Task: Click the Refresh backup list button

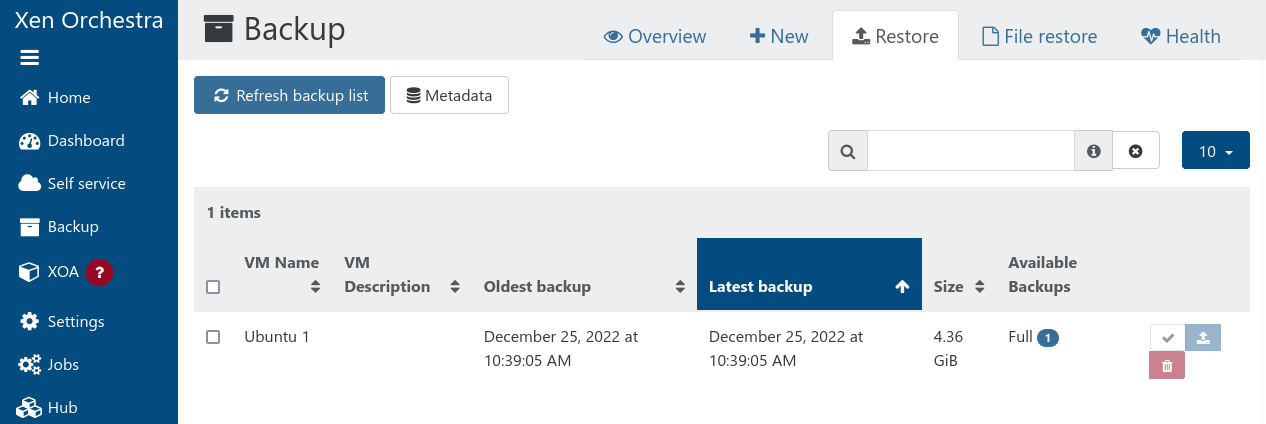Action: 289,96
